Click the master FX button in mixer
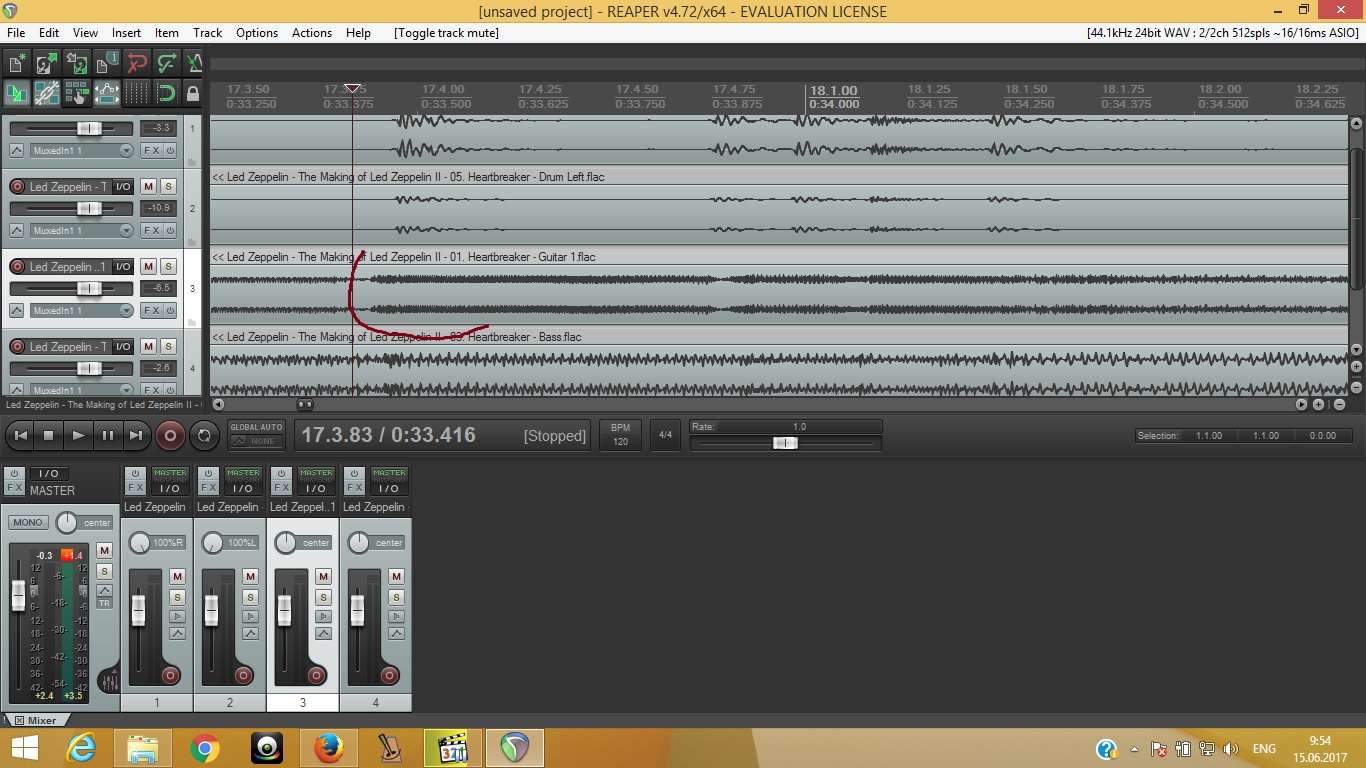The height and width of the screenshot is (768, 1366). [14, 488]
